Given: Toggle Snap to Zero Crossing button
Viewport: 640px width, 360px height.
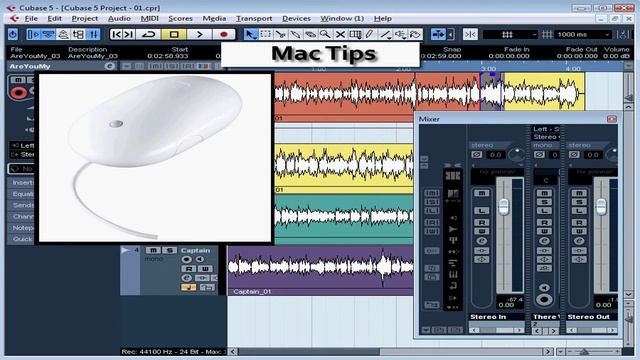Looking at the screenshot, I should pos(470,34).
